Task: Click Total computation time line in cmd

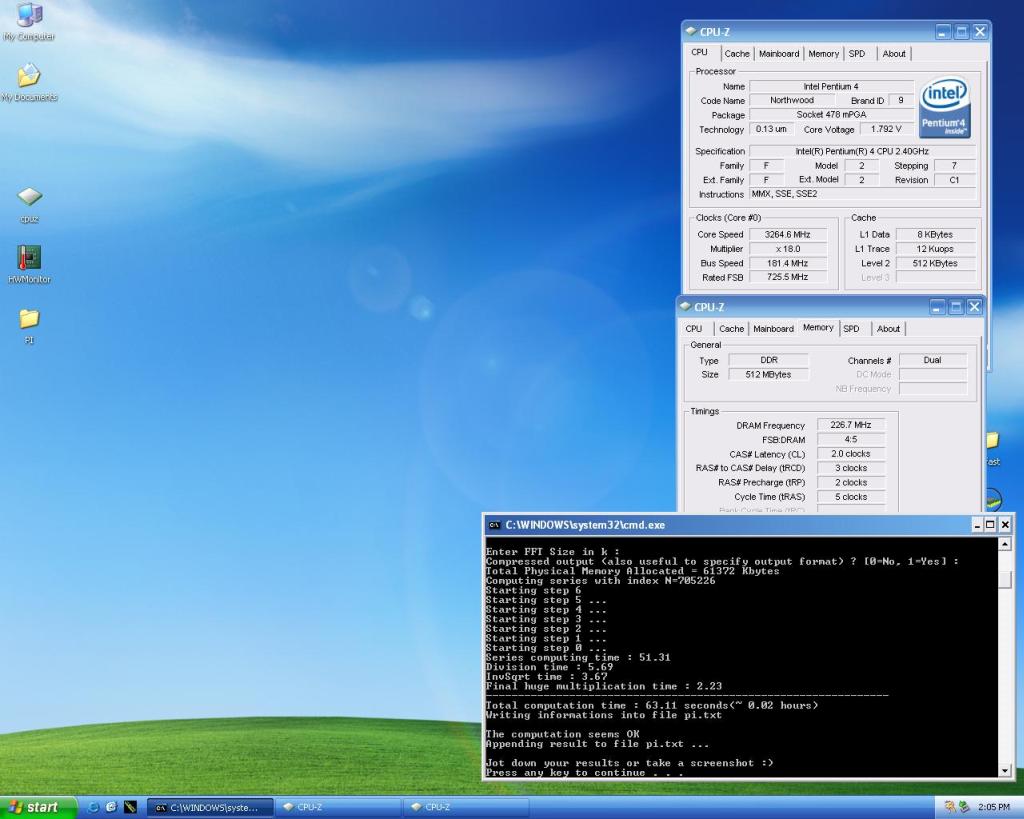Action: (x=652, y=705)
